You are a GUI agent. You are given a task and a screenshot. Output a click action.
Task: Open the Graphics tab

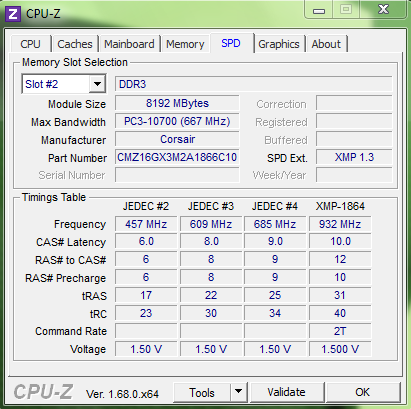279,44
